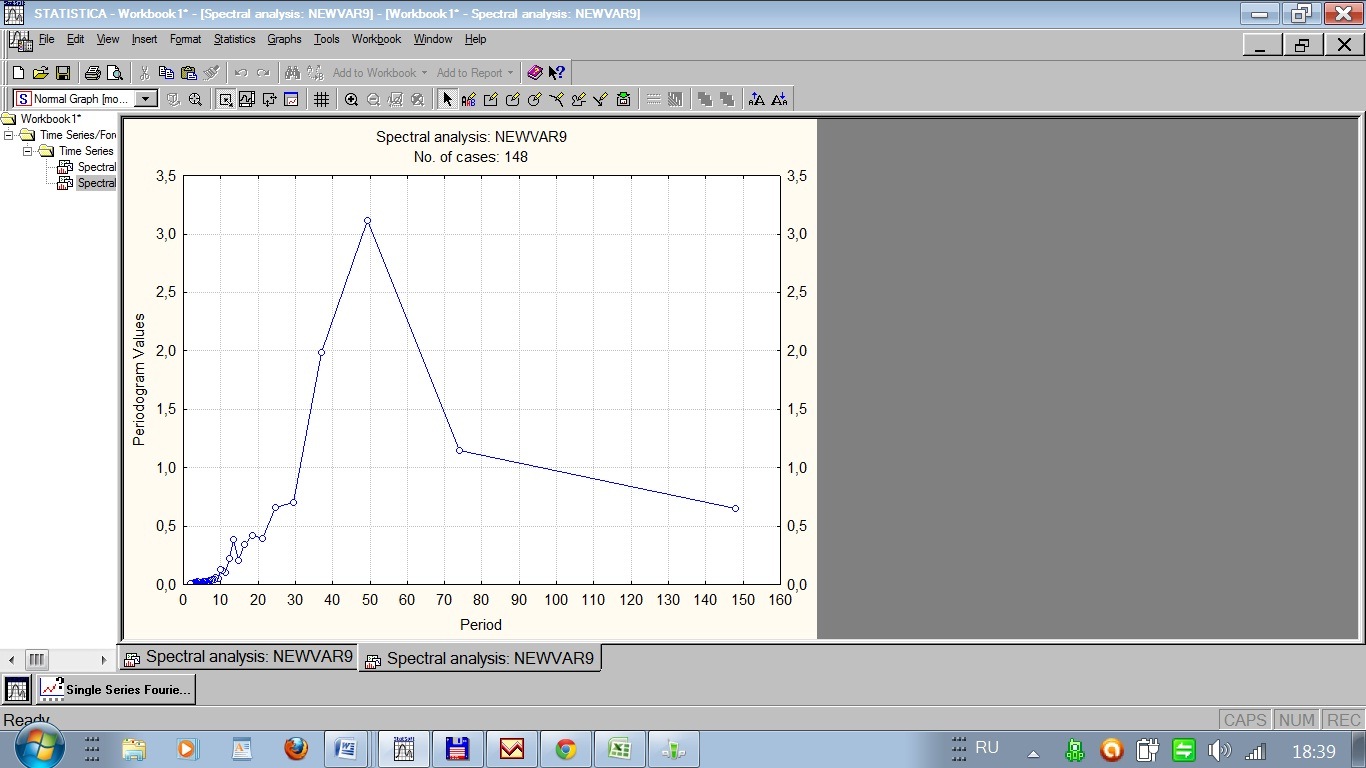Click the Single Series Fourier button
The width and height of the screenshot is (1366, 768).
[x=116, y=689]
